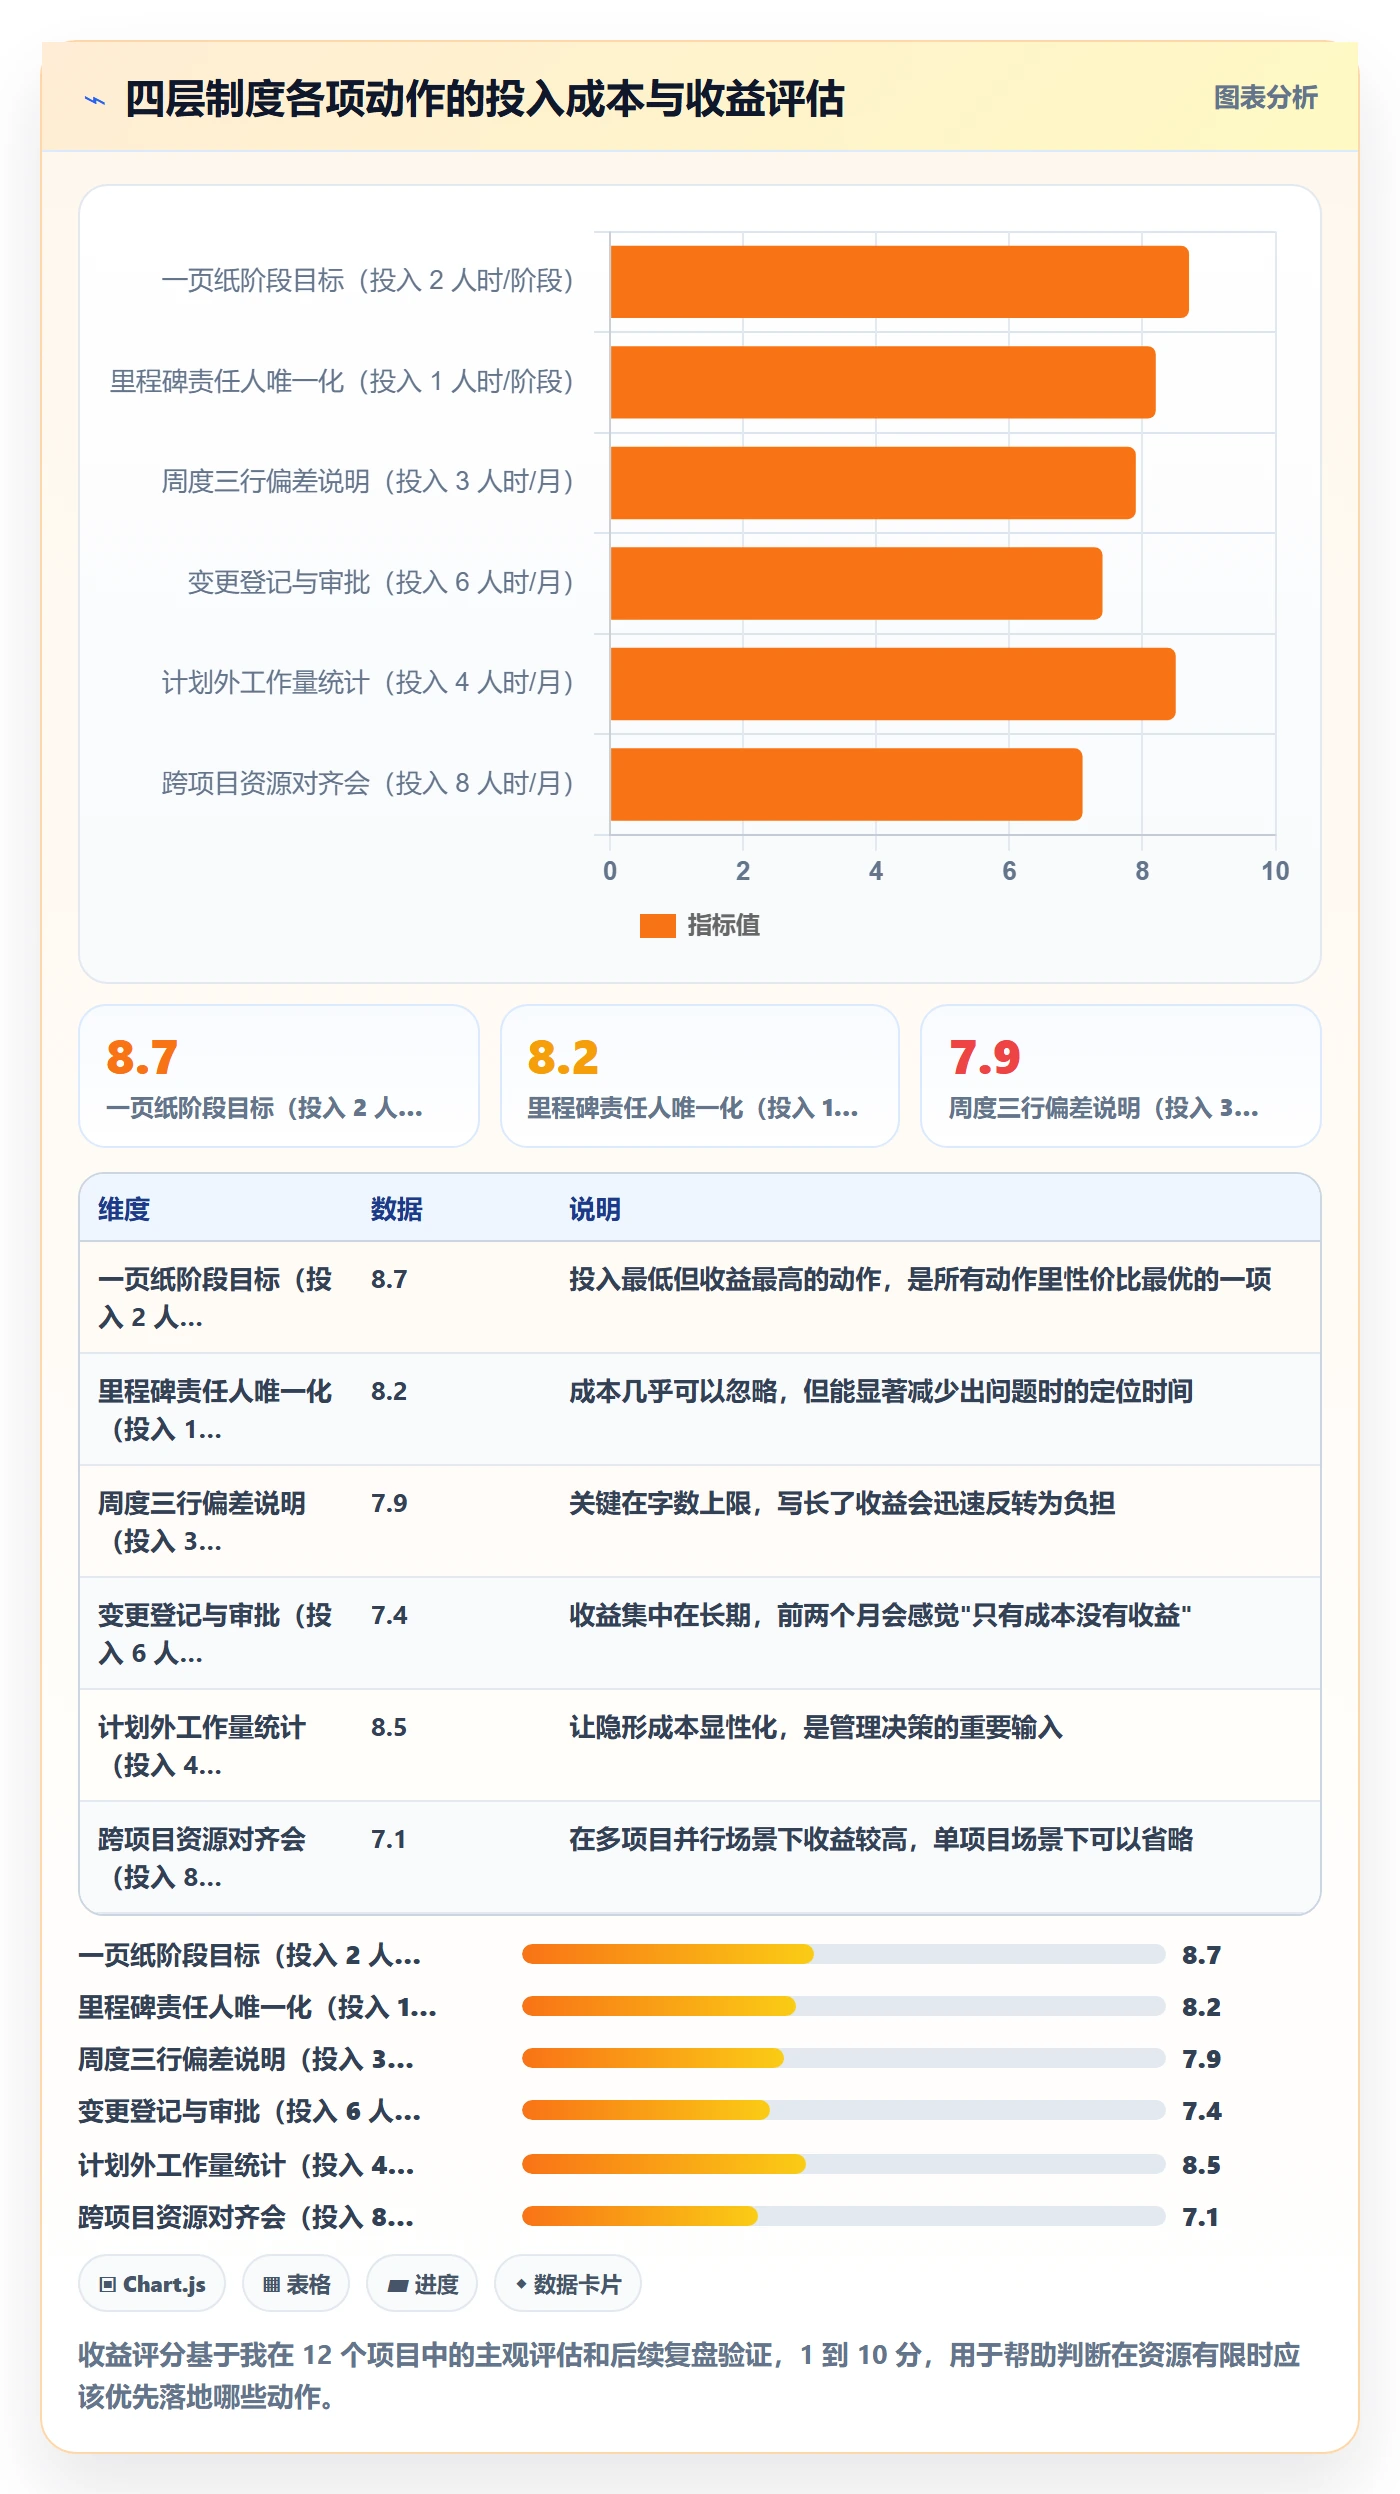
Task: Click the 8.5 value in the table
Action: [x=389, y=1727]
